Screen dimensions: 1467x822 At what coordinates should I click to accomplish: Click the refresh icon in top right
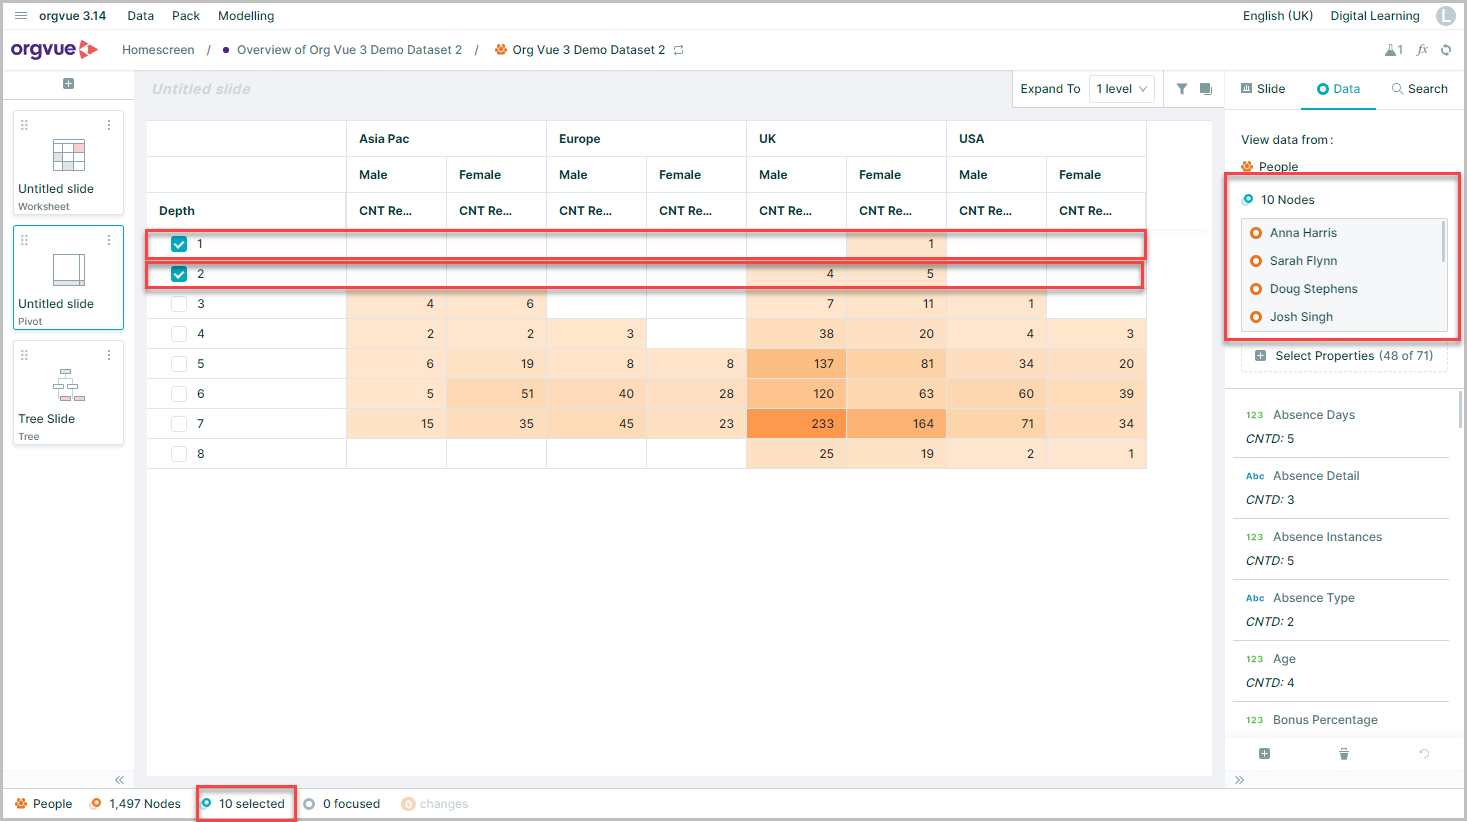pyautogui.click(x=1446, y=50)
